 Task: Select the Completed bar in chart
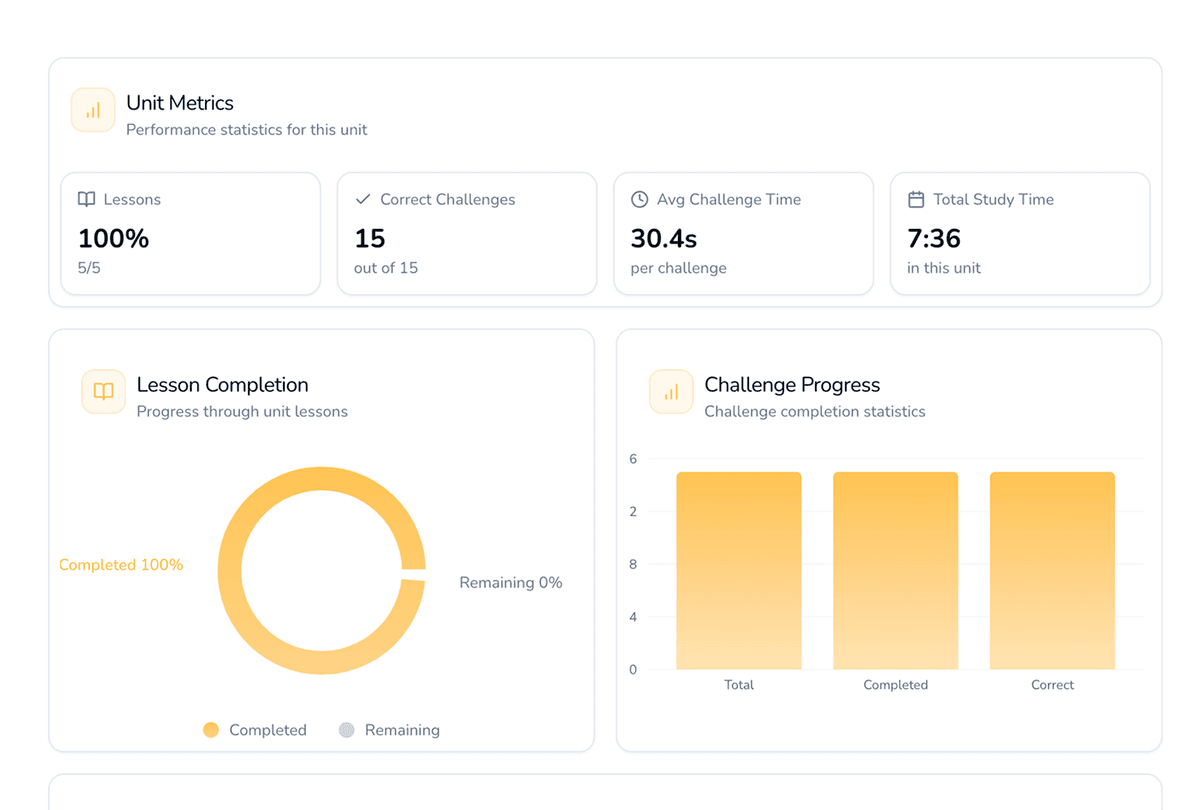(896, 570)
